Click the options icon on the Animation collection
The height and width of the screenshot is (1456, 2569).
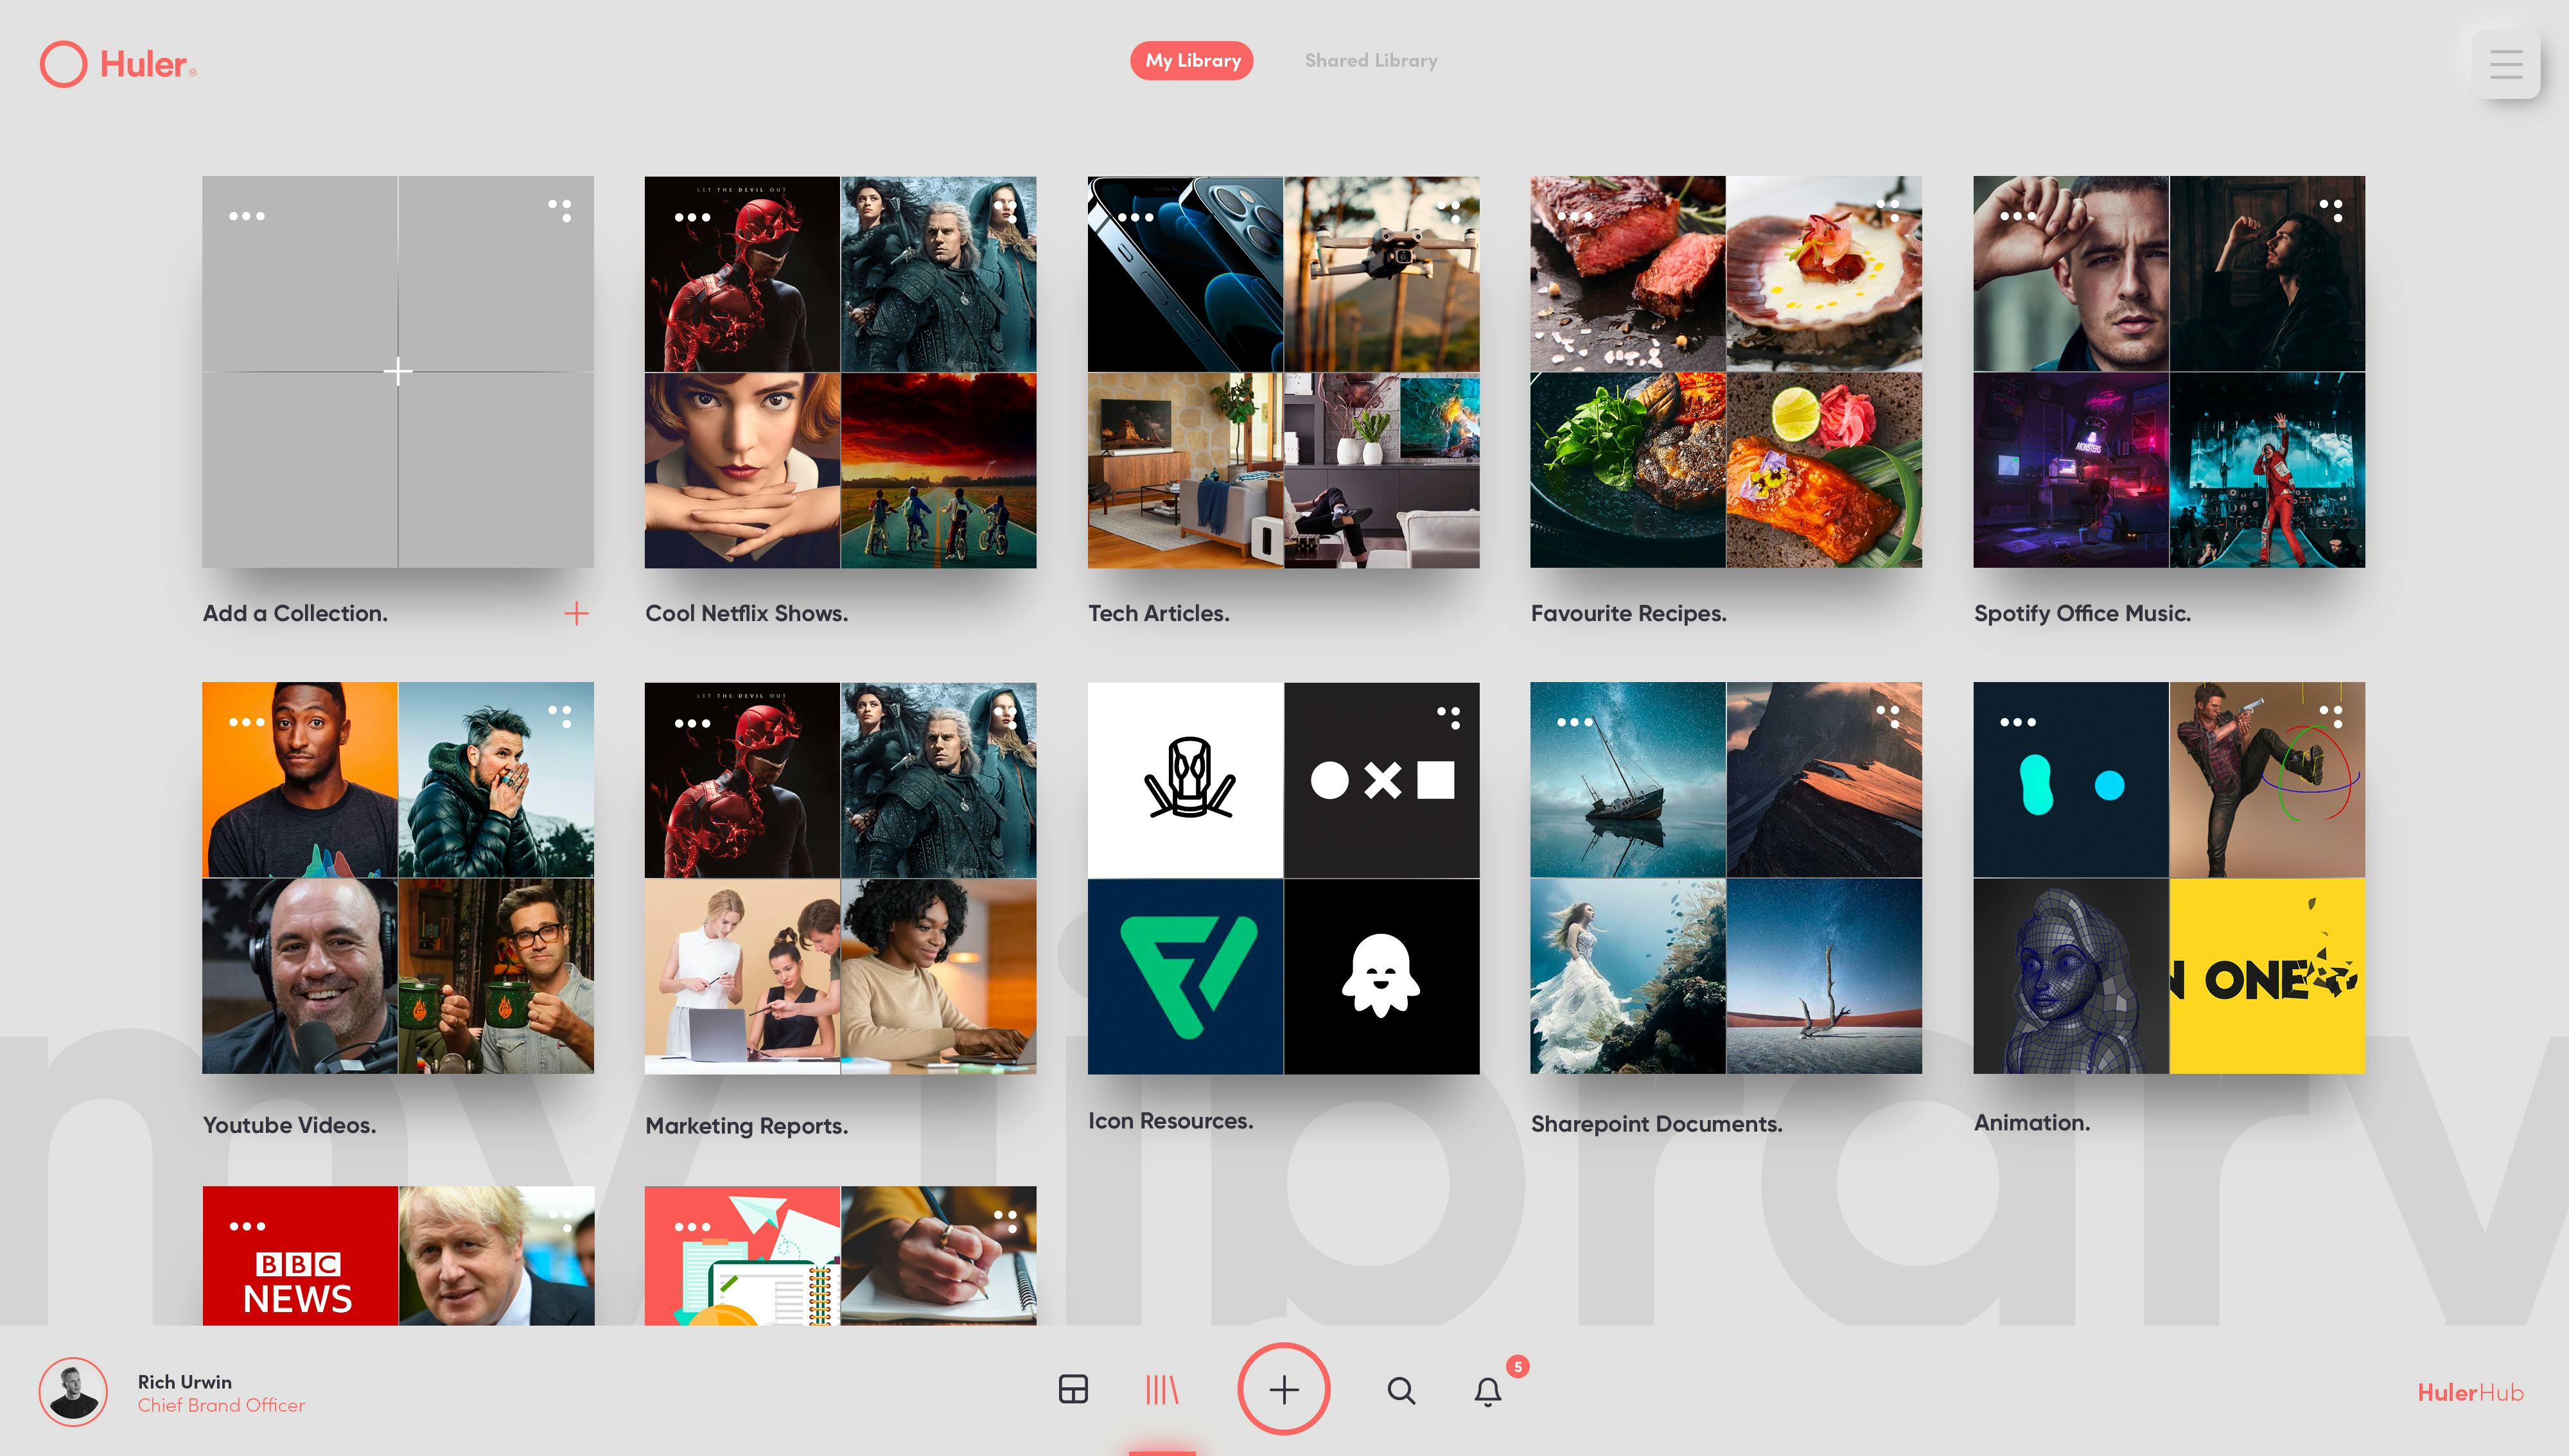tap(2018, 721)
